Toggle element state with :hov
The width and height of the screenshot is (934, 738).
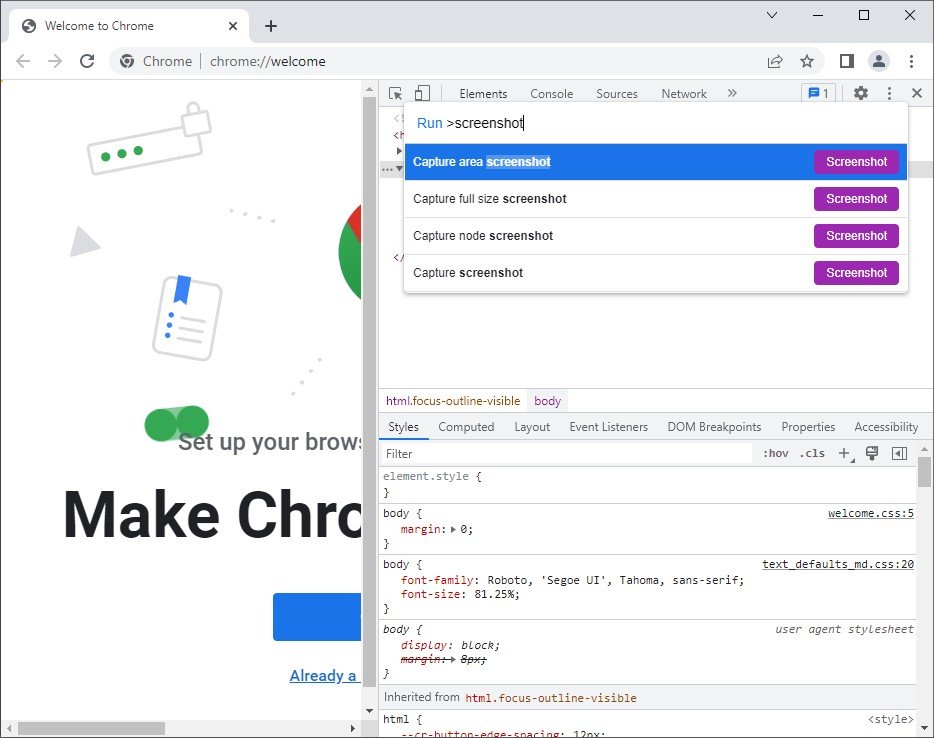click(x=776, y=453)
